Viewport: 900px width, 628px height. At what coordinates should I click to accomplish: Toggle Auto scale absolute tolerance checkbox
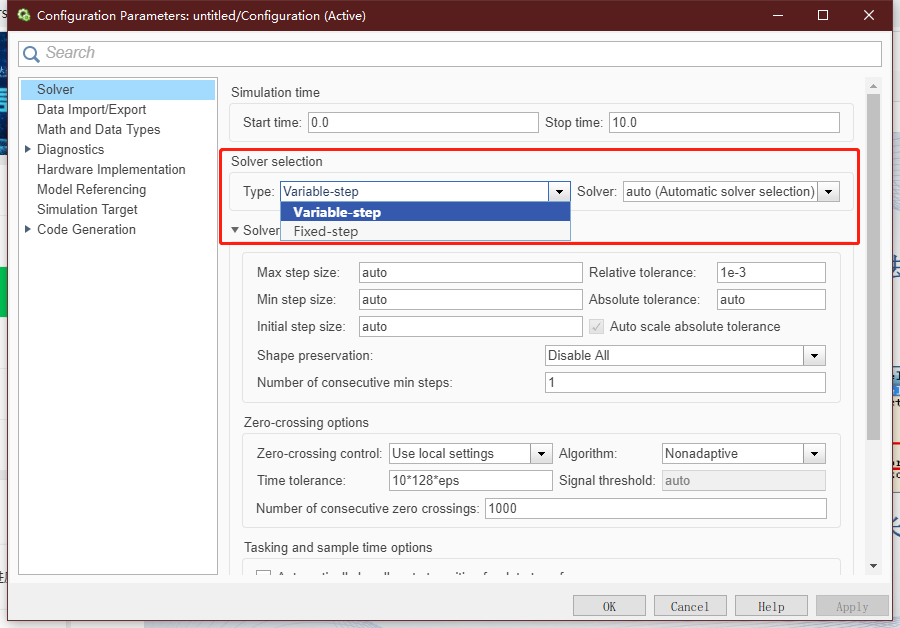pos(596,327)
